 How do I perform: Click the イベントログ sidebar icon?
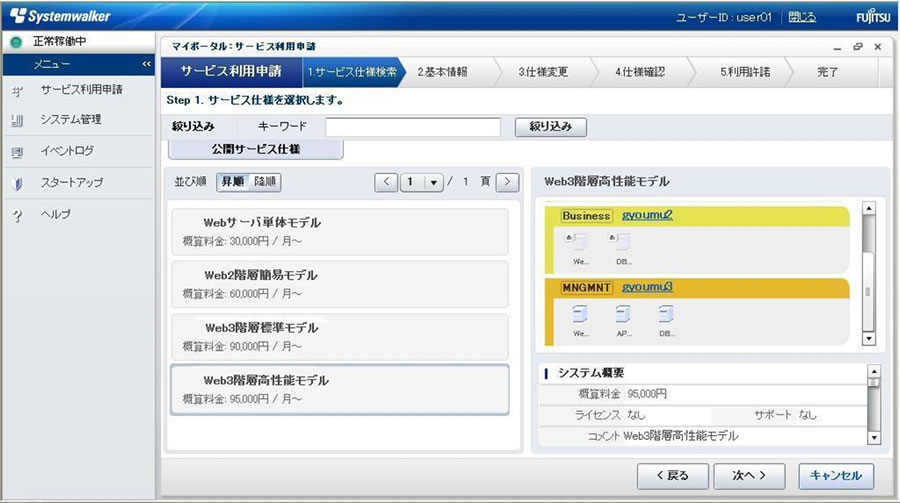[x=17, y=153]
